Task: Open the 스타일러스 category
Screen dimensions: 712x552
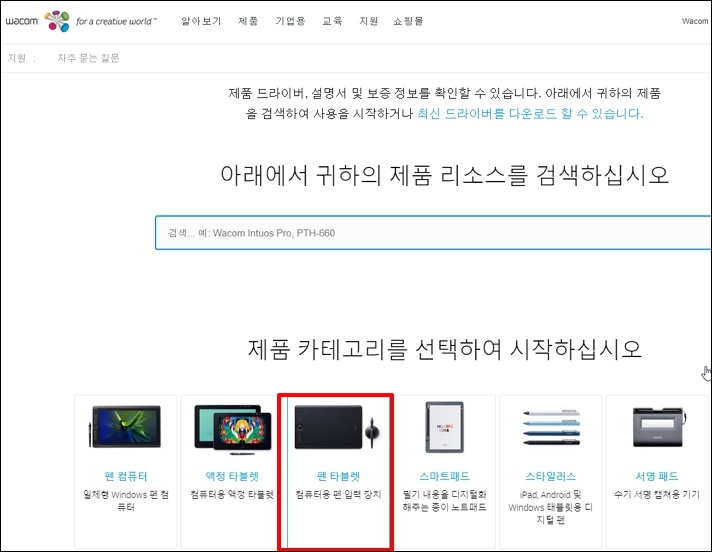Action: pyautogui.click(x=551, y=476)
